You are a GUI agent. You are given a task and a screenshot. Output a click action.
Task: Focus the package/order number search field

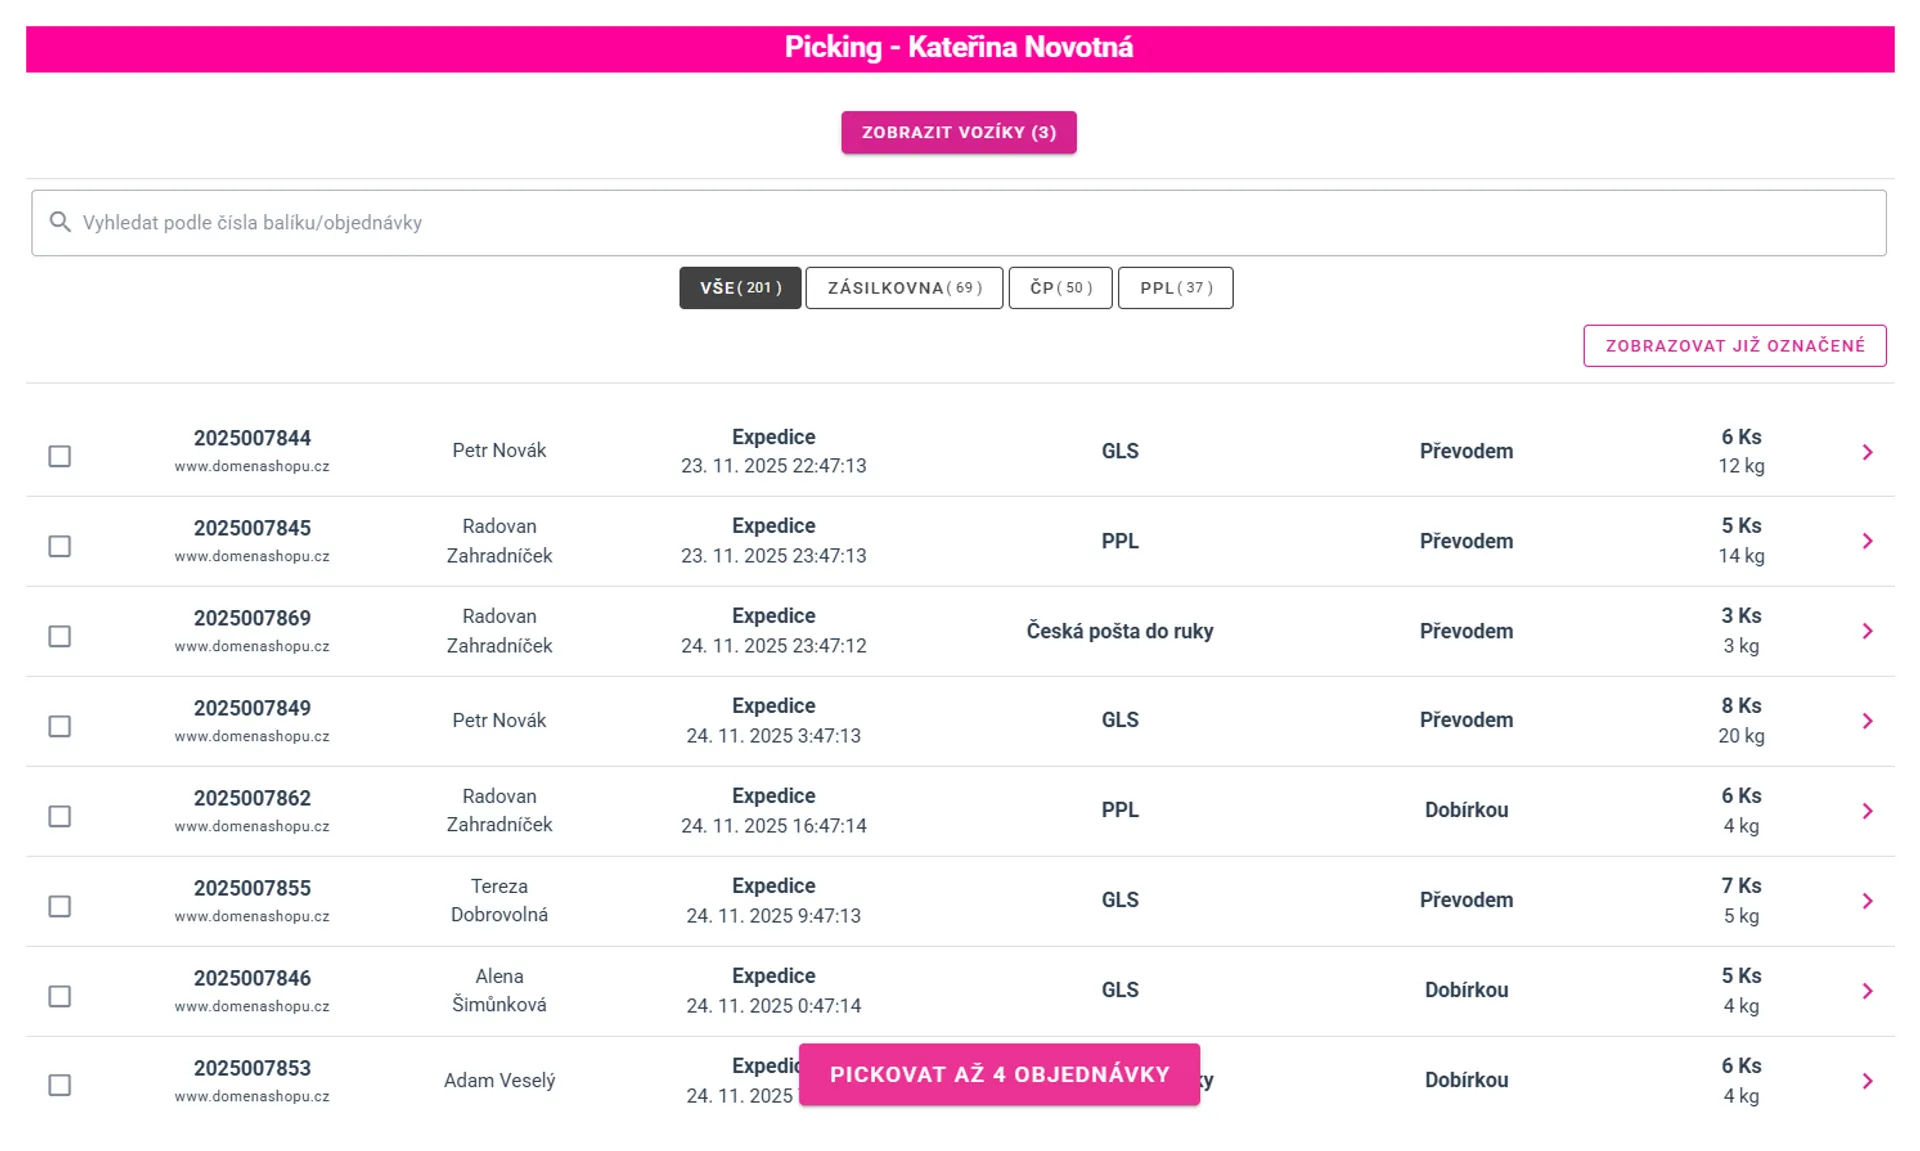[x=960, y=223]
